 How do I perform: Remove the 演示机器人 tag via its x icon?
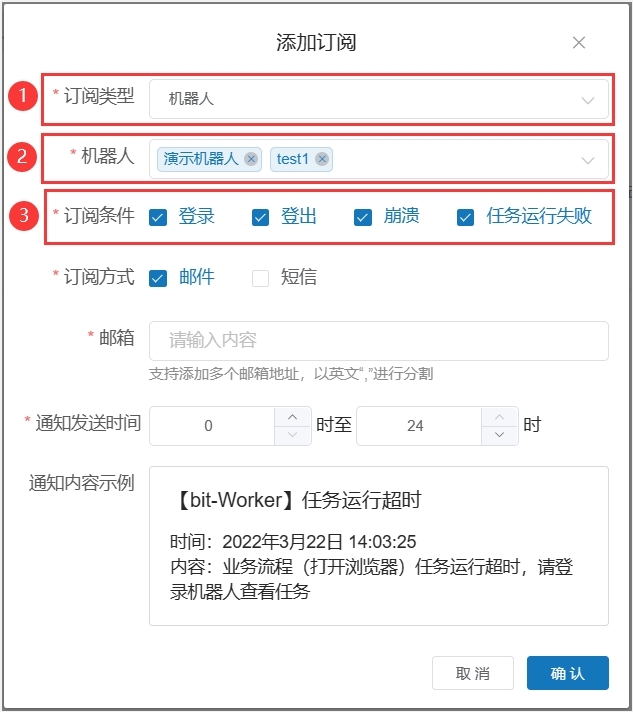pos(251,159)
